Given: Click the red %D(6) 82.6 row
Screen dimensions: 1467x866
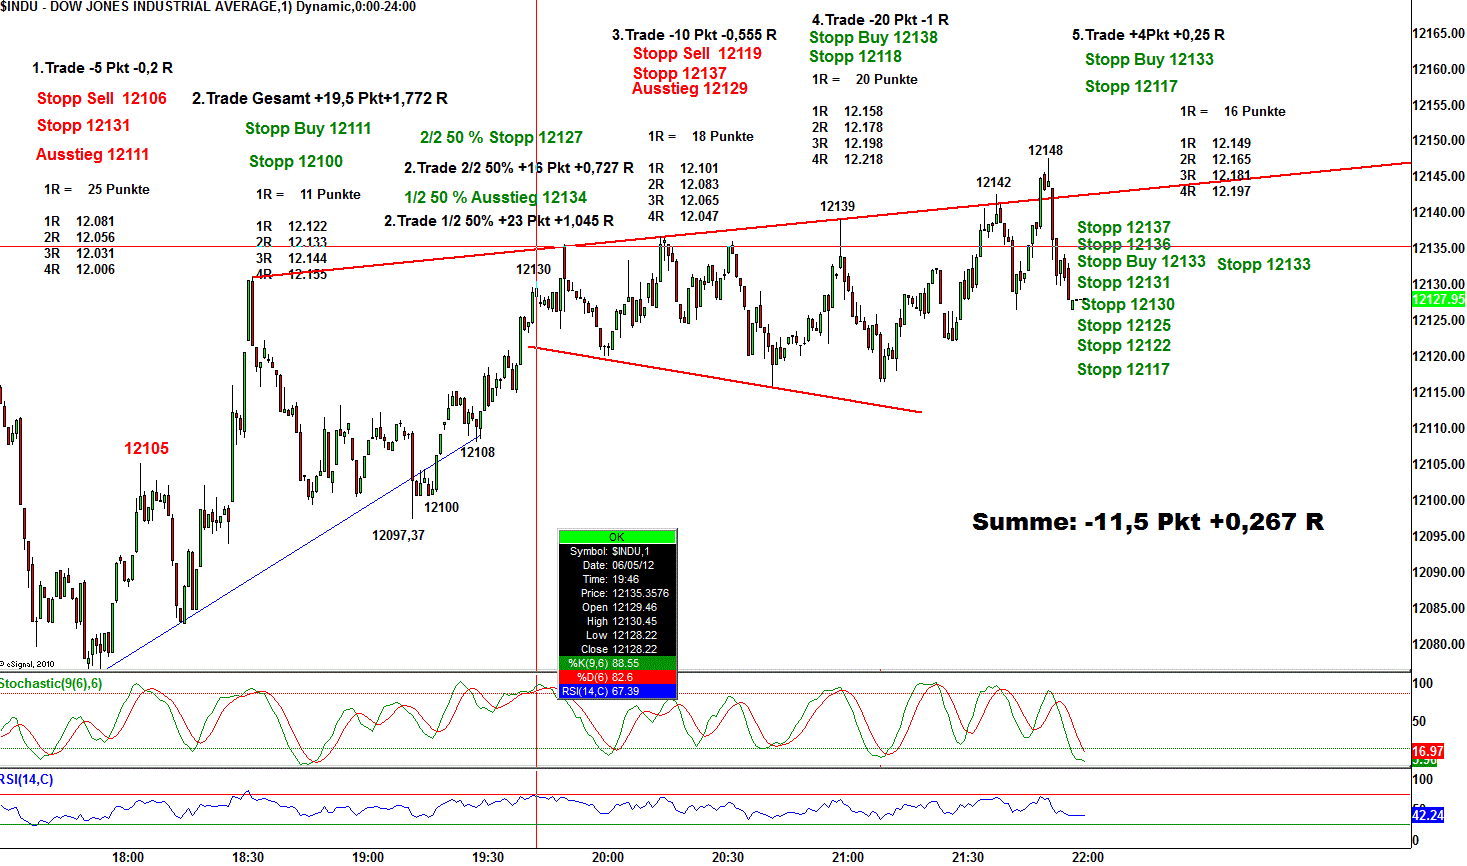Looking at the screenshot, I should [617, 677].
